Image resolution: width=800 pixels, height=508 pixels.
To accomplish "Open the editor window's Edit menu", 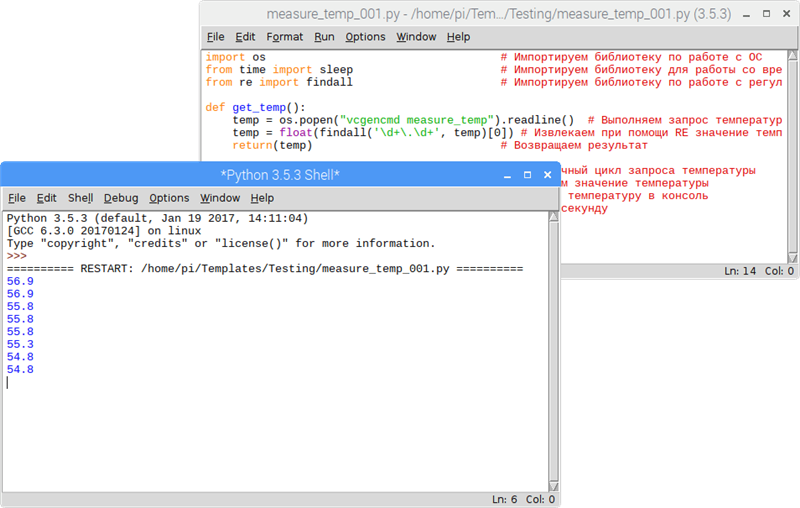I will coord(245,37).
